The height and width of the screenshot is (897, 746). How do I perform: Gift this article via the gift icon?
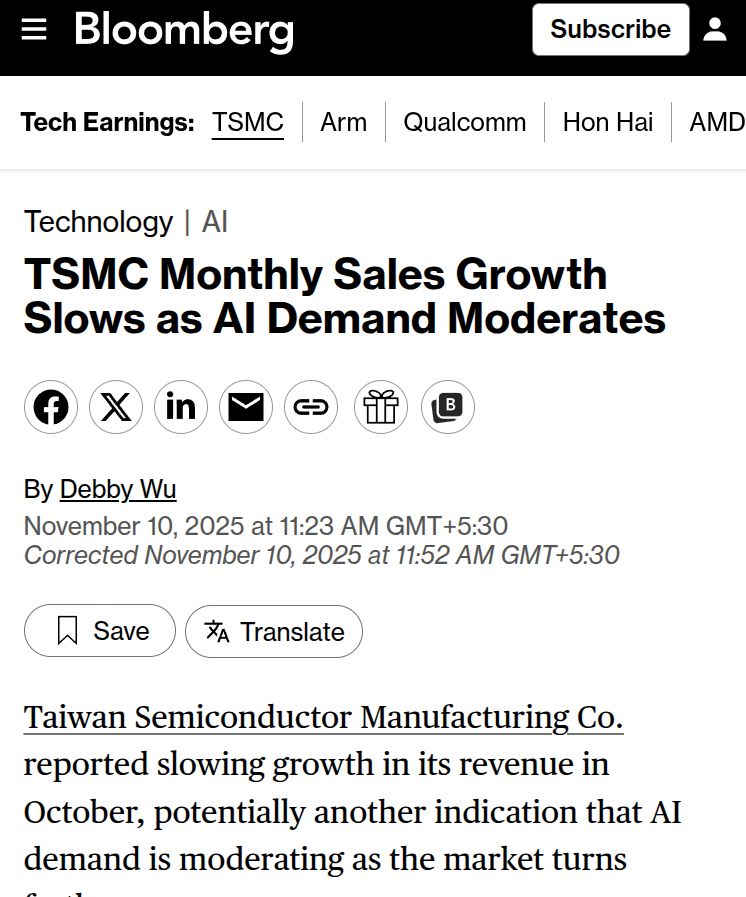tap(380, 407)
